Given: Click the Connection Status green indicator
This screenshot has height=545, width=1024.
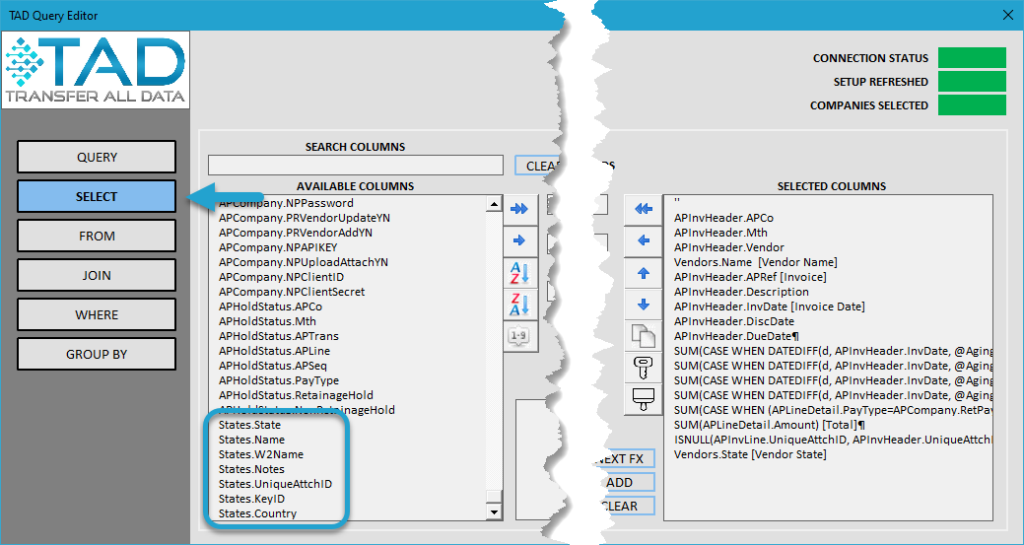Looking at the screenshot, I should point(972,58).
